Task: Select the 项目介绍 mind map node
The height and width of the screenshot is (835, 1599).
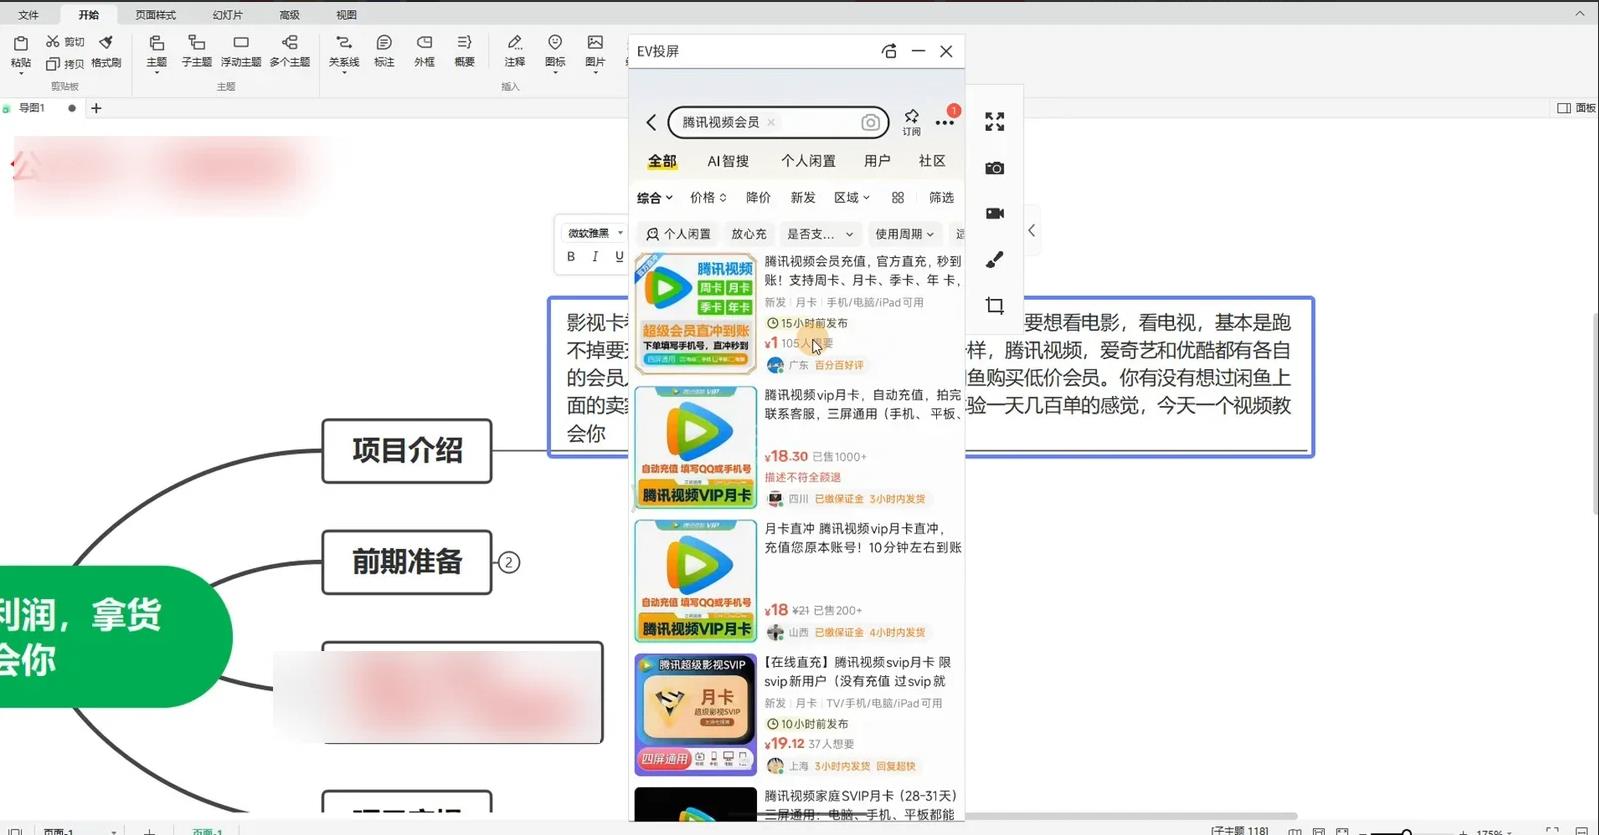Action: pyautogui.click(x=407, y=451)
